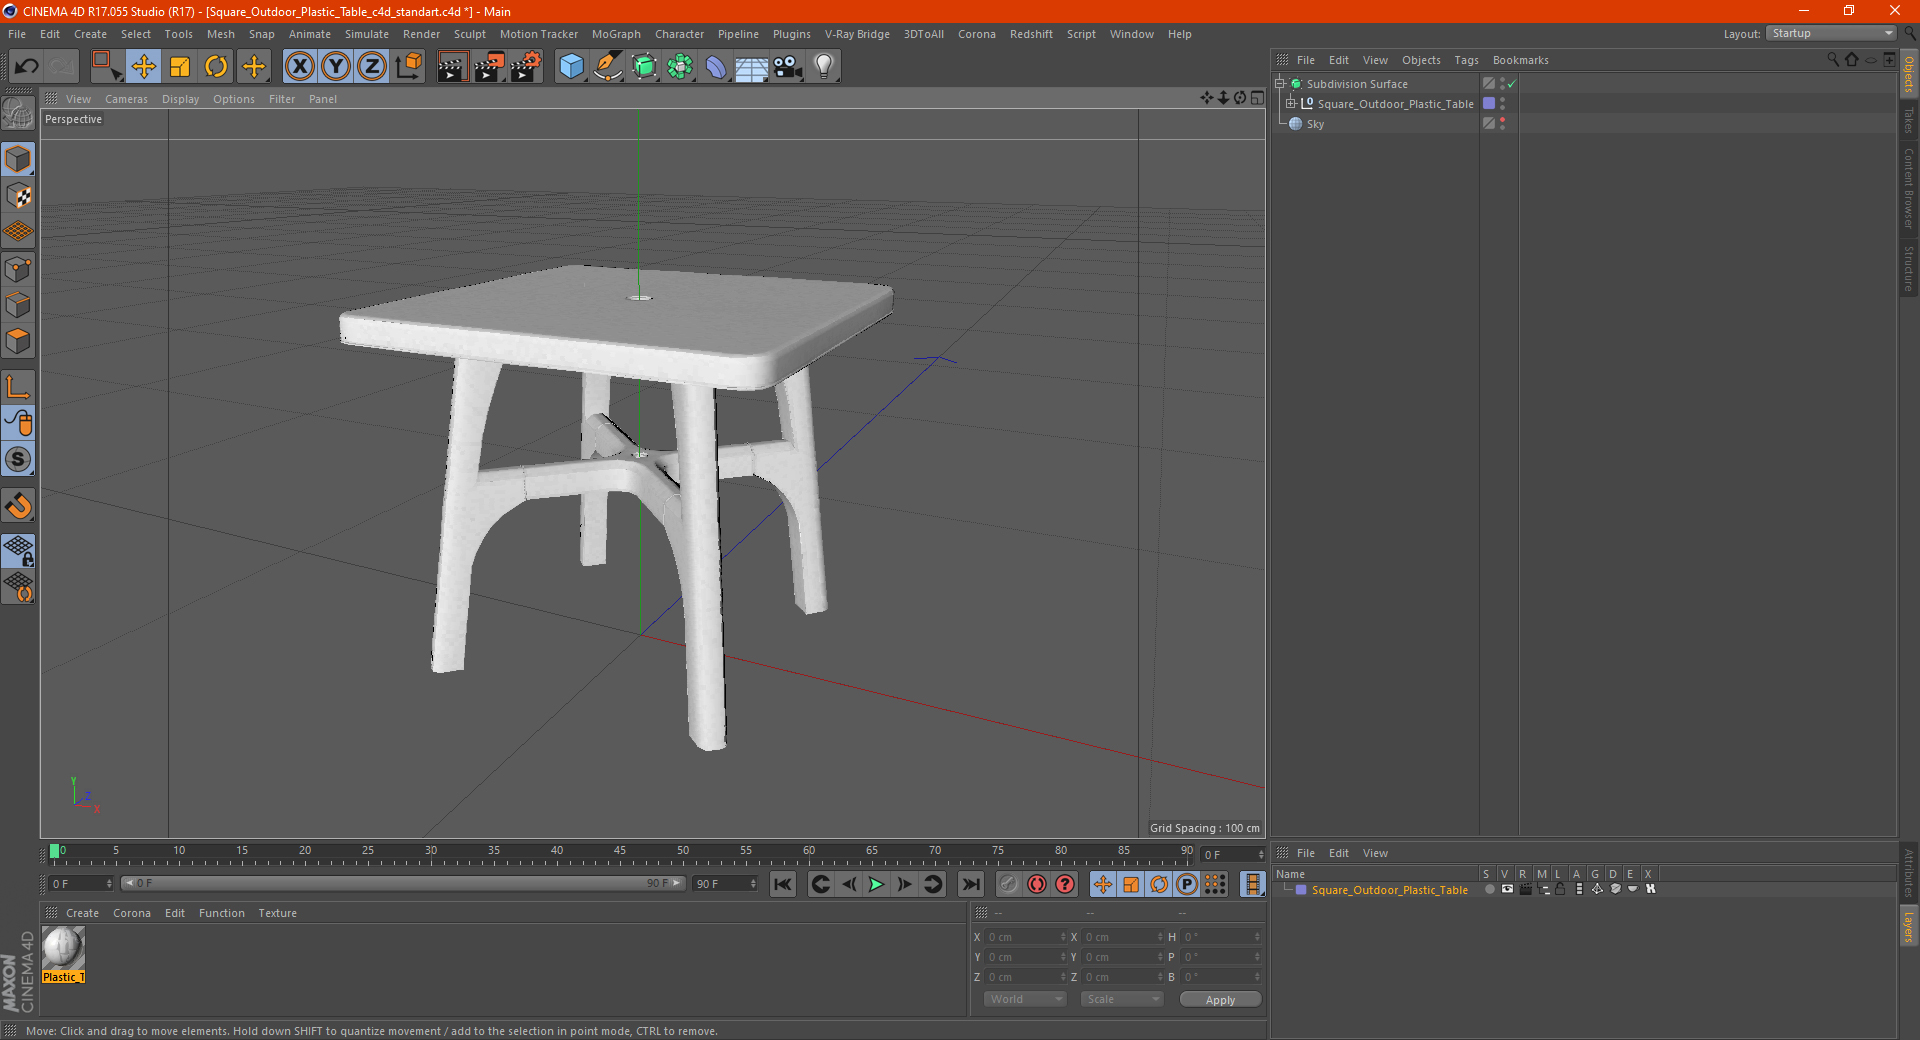This screenshot has width=1920, height=1040.
Task: Click the Undo arrow icon
Action: pyautogui.click(x=27, y=67)
